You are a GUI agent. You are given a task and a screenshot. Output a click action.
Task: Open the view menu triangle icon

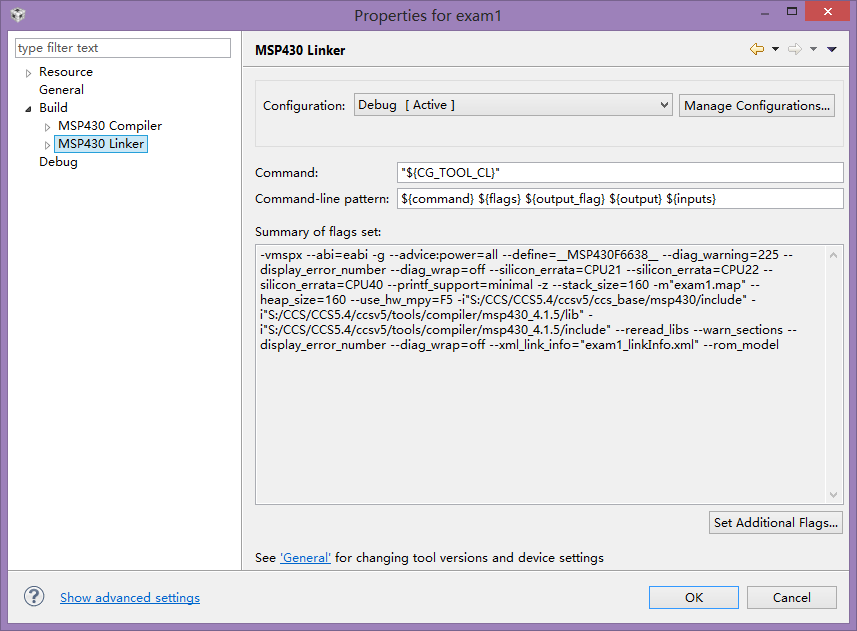(x=832, y=49)
